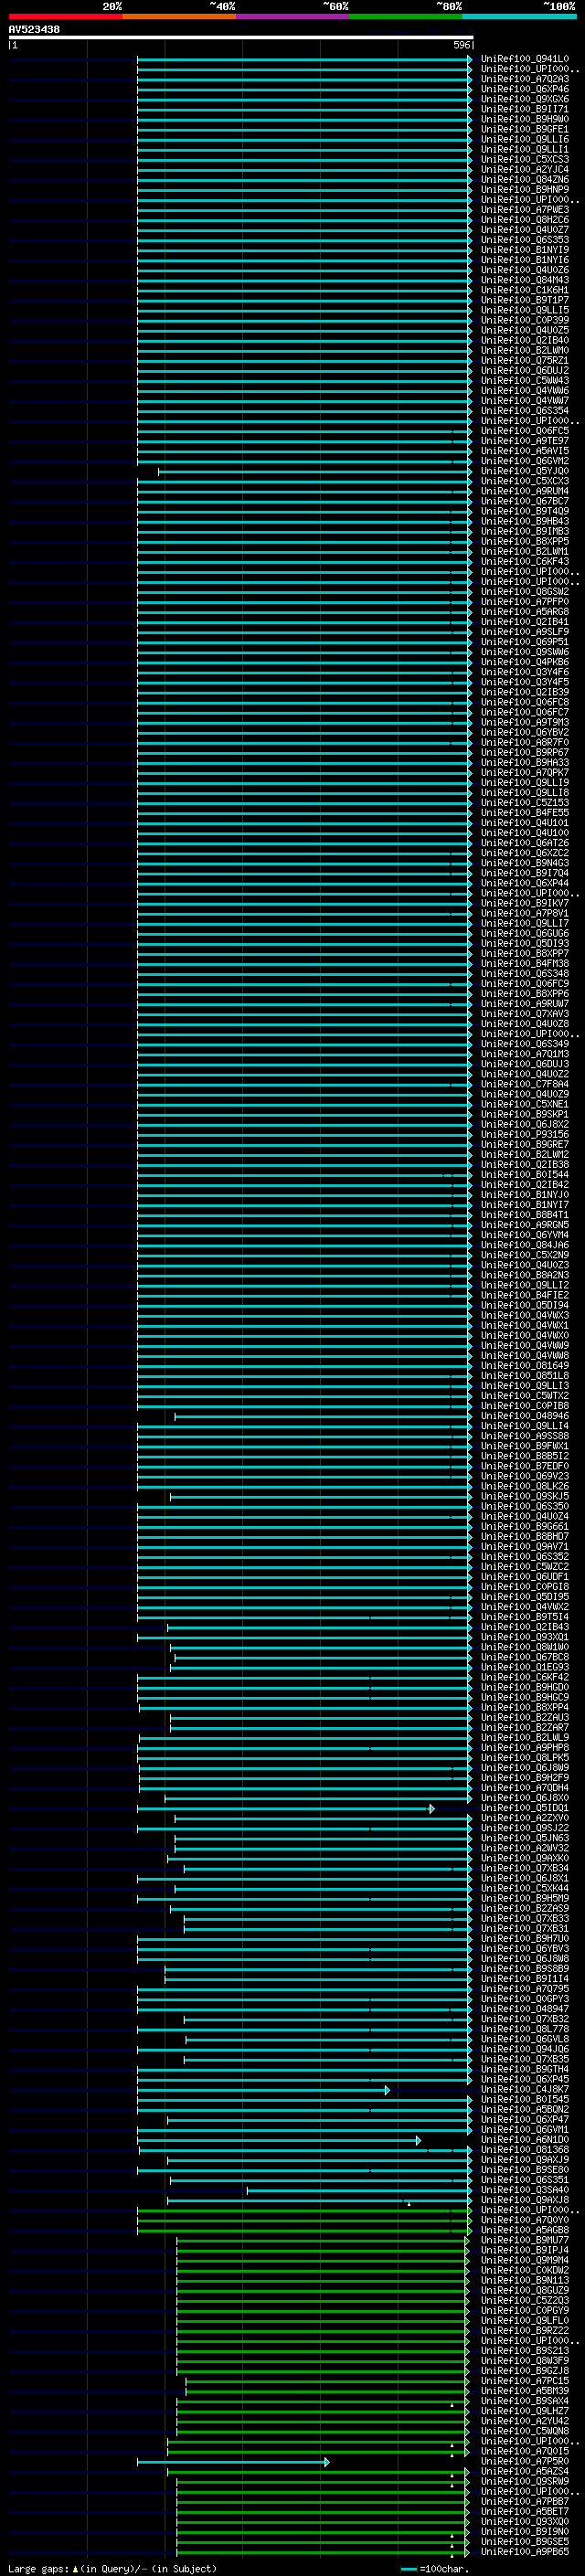Viewport: 585px width, 2576px height.
Task: Select the label UniRef100_B9IPJ4
Action: pos(525,2250)
